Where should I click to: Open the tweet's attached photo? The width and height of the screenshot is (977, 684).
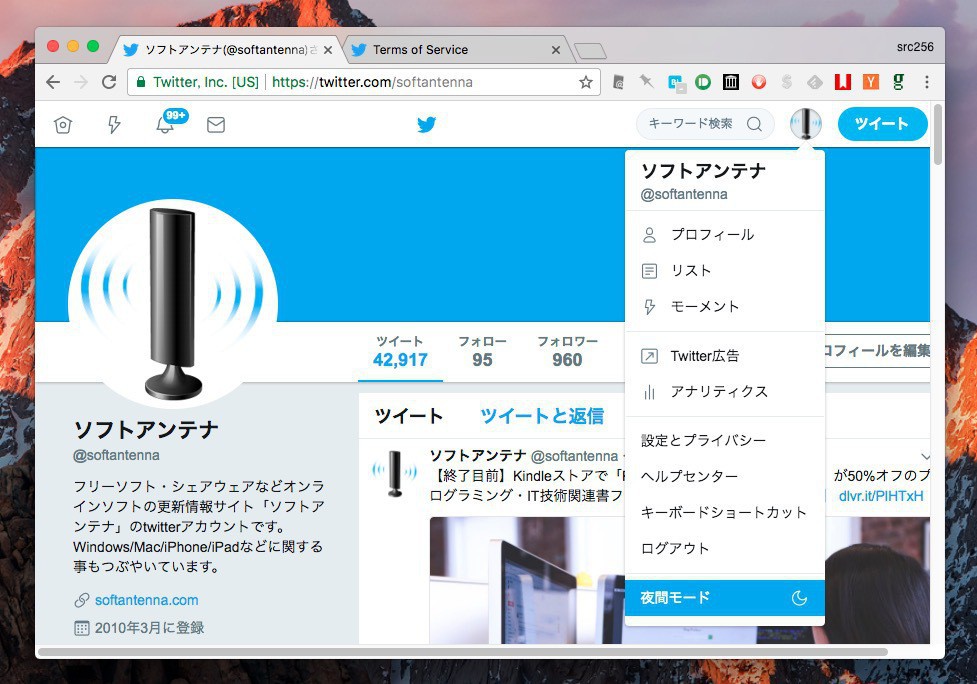point(527,581)
